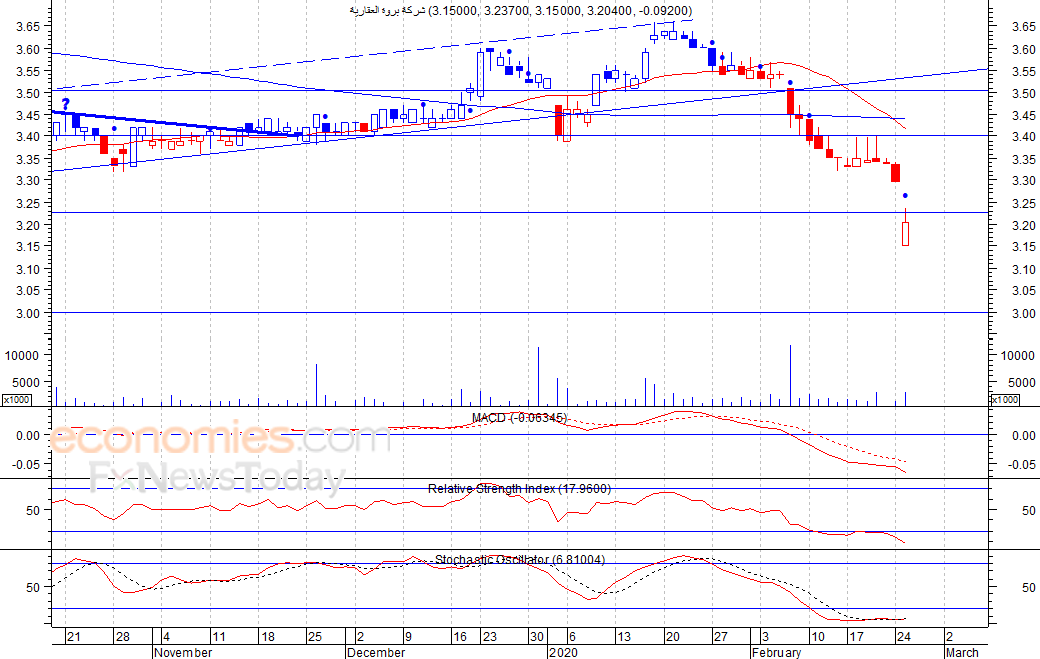Click the -0.05 MACD value on right axis
This screenshot has width=1040, height=659.
pos(1022,465)
